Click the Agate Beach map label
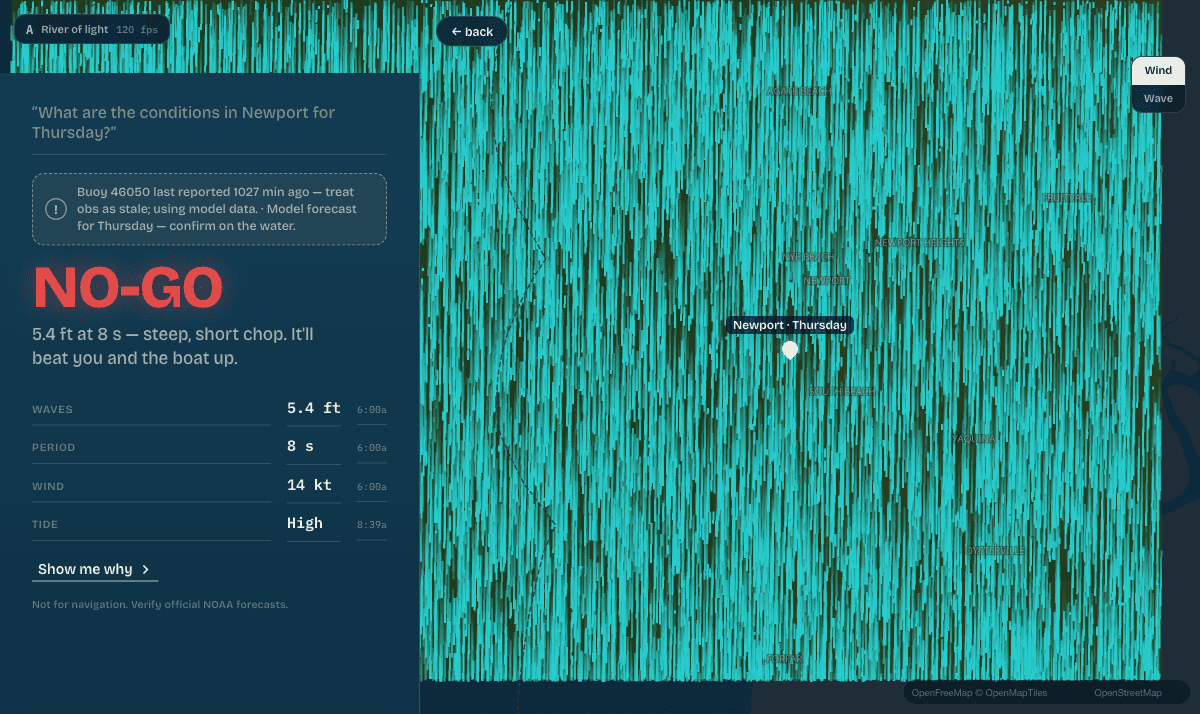Image resolution: width=1200 pixels, height=714 pixels. (x=799, y=91)
